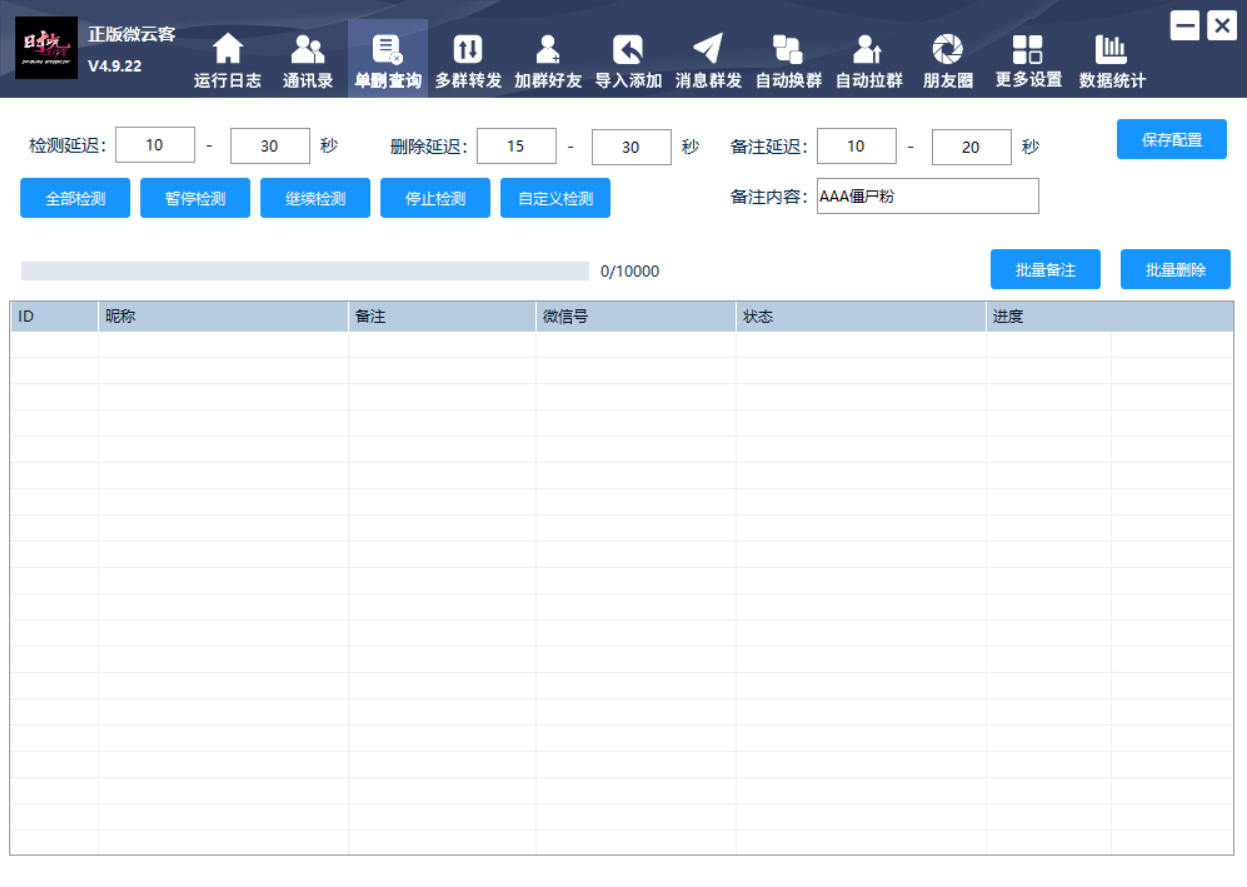Start 全部检测 detection
The width and height of the screenshot is (1247, 887).
(75, 198)
